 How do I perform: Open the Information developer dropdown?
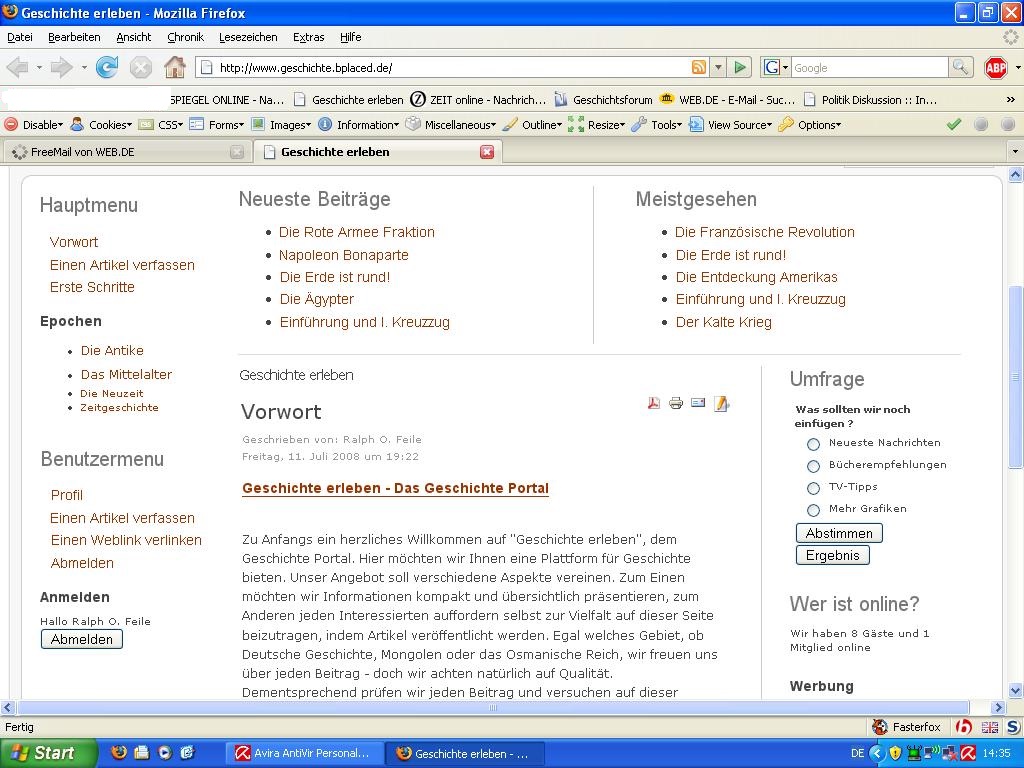click(359, 125)
